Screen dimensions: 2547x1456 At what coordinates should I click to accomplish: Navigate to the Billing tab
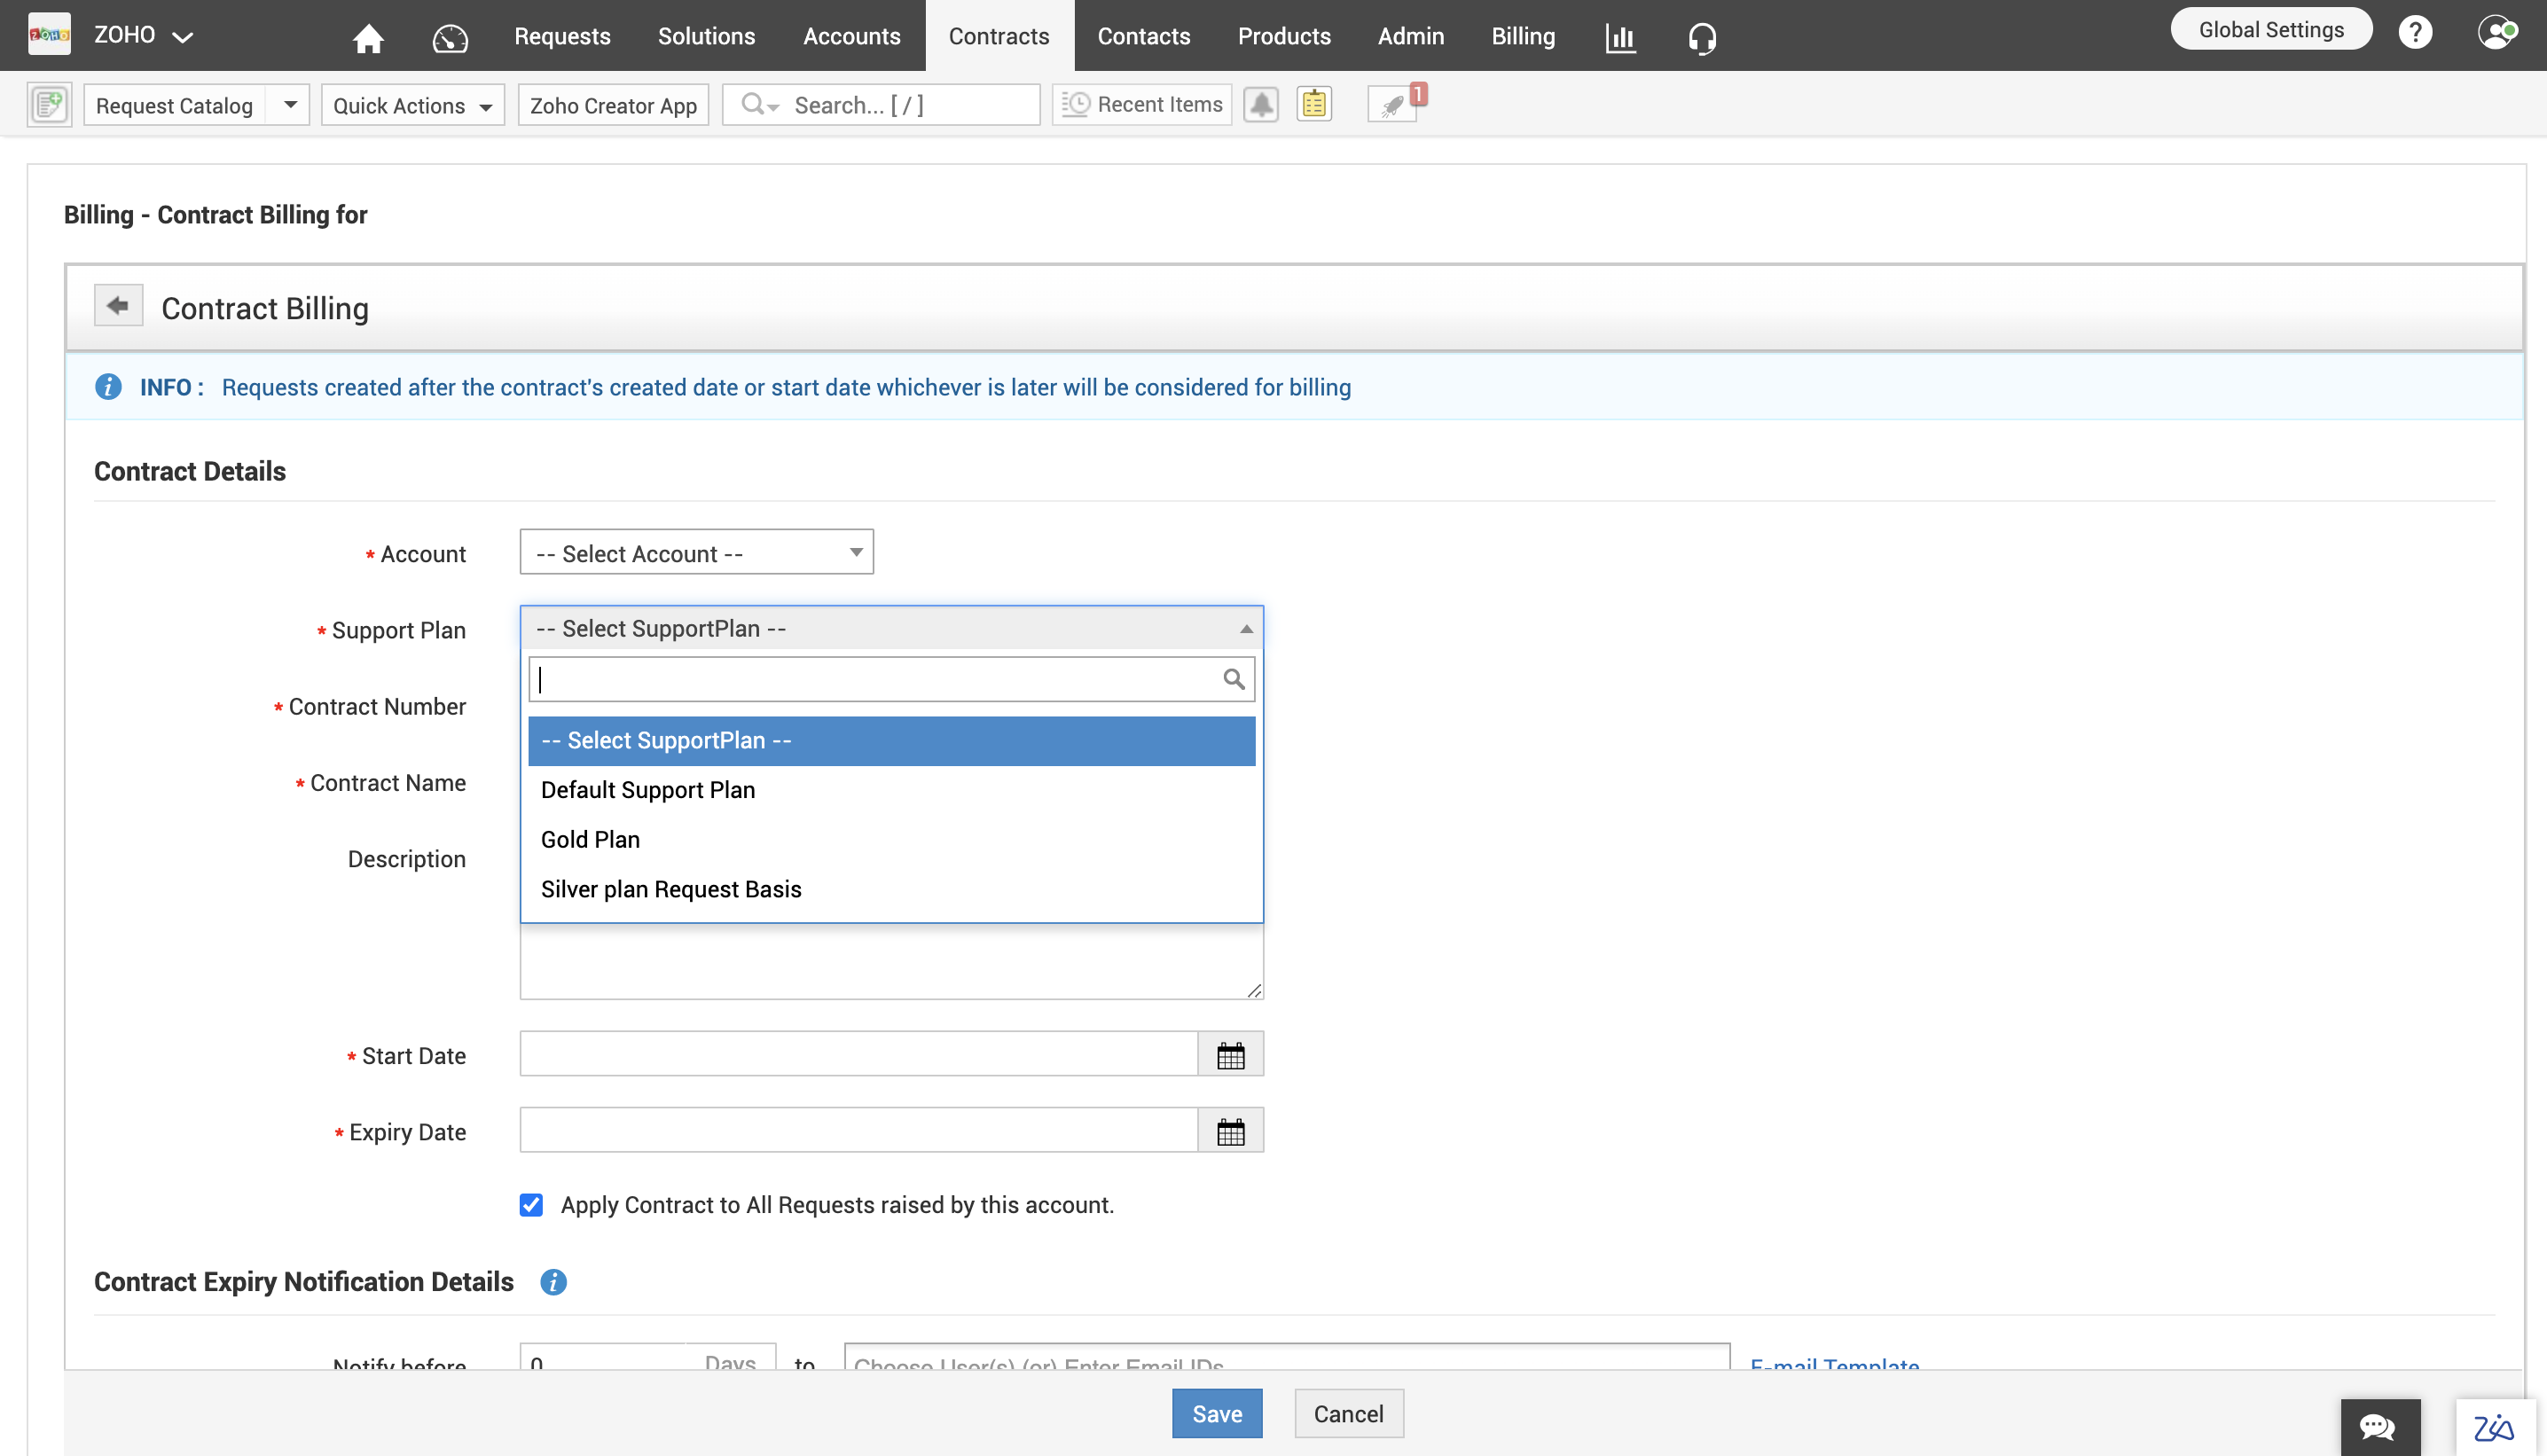pos(1520,33)
